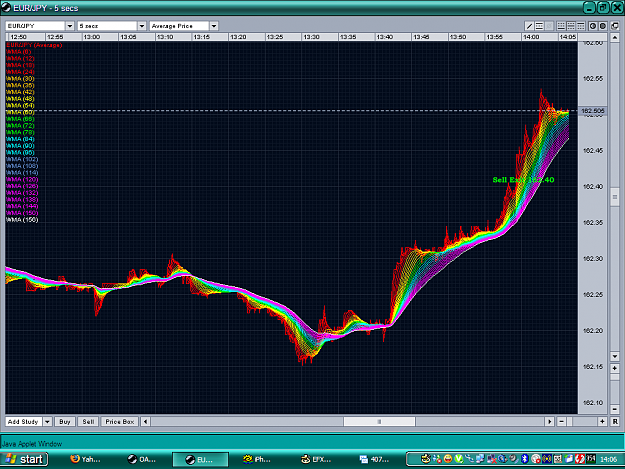Click the left circular chart mode icon

pyautogui.click(x=593, y=26)
